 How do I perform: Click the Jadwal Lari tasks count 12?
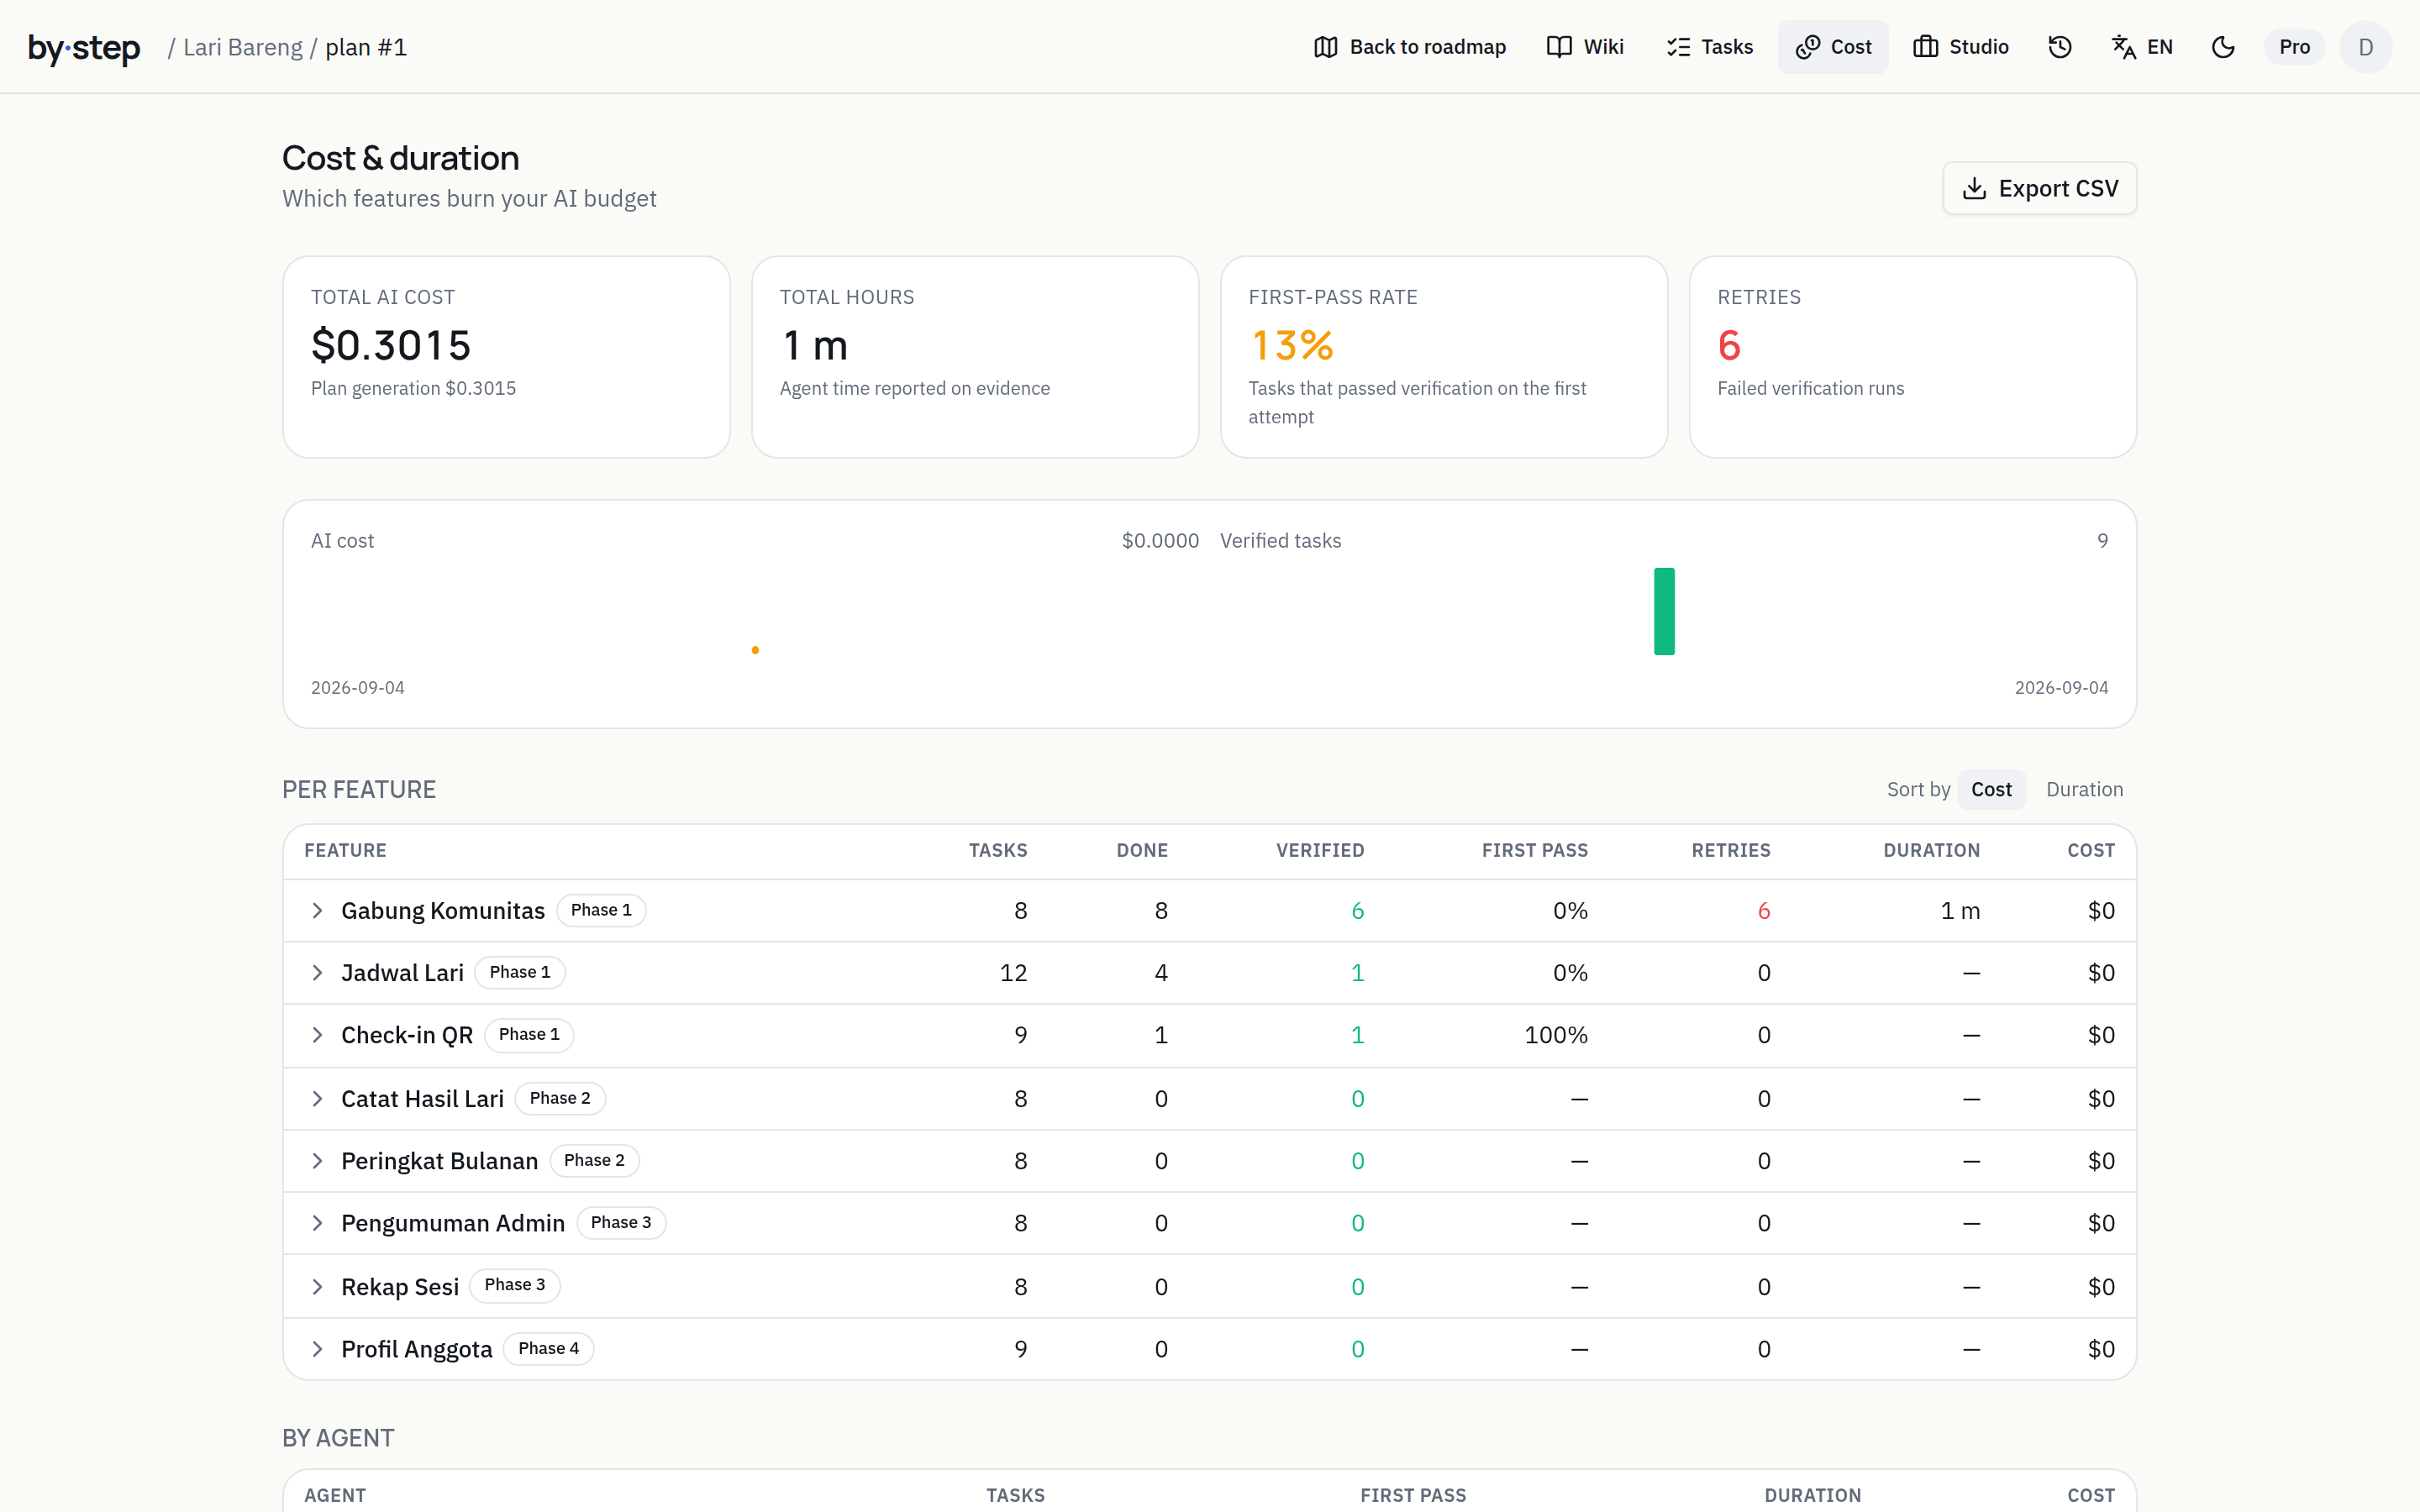[1013, 972]
